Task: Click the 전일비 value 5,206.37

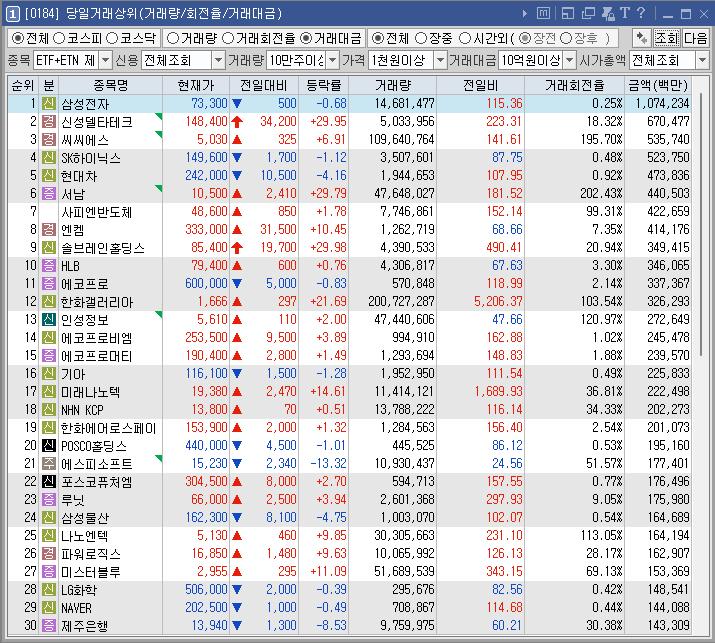Action: pyautogui.click(x=498, y=301)
